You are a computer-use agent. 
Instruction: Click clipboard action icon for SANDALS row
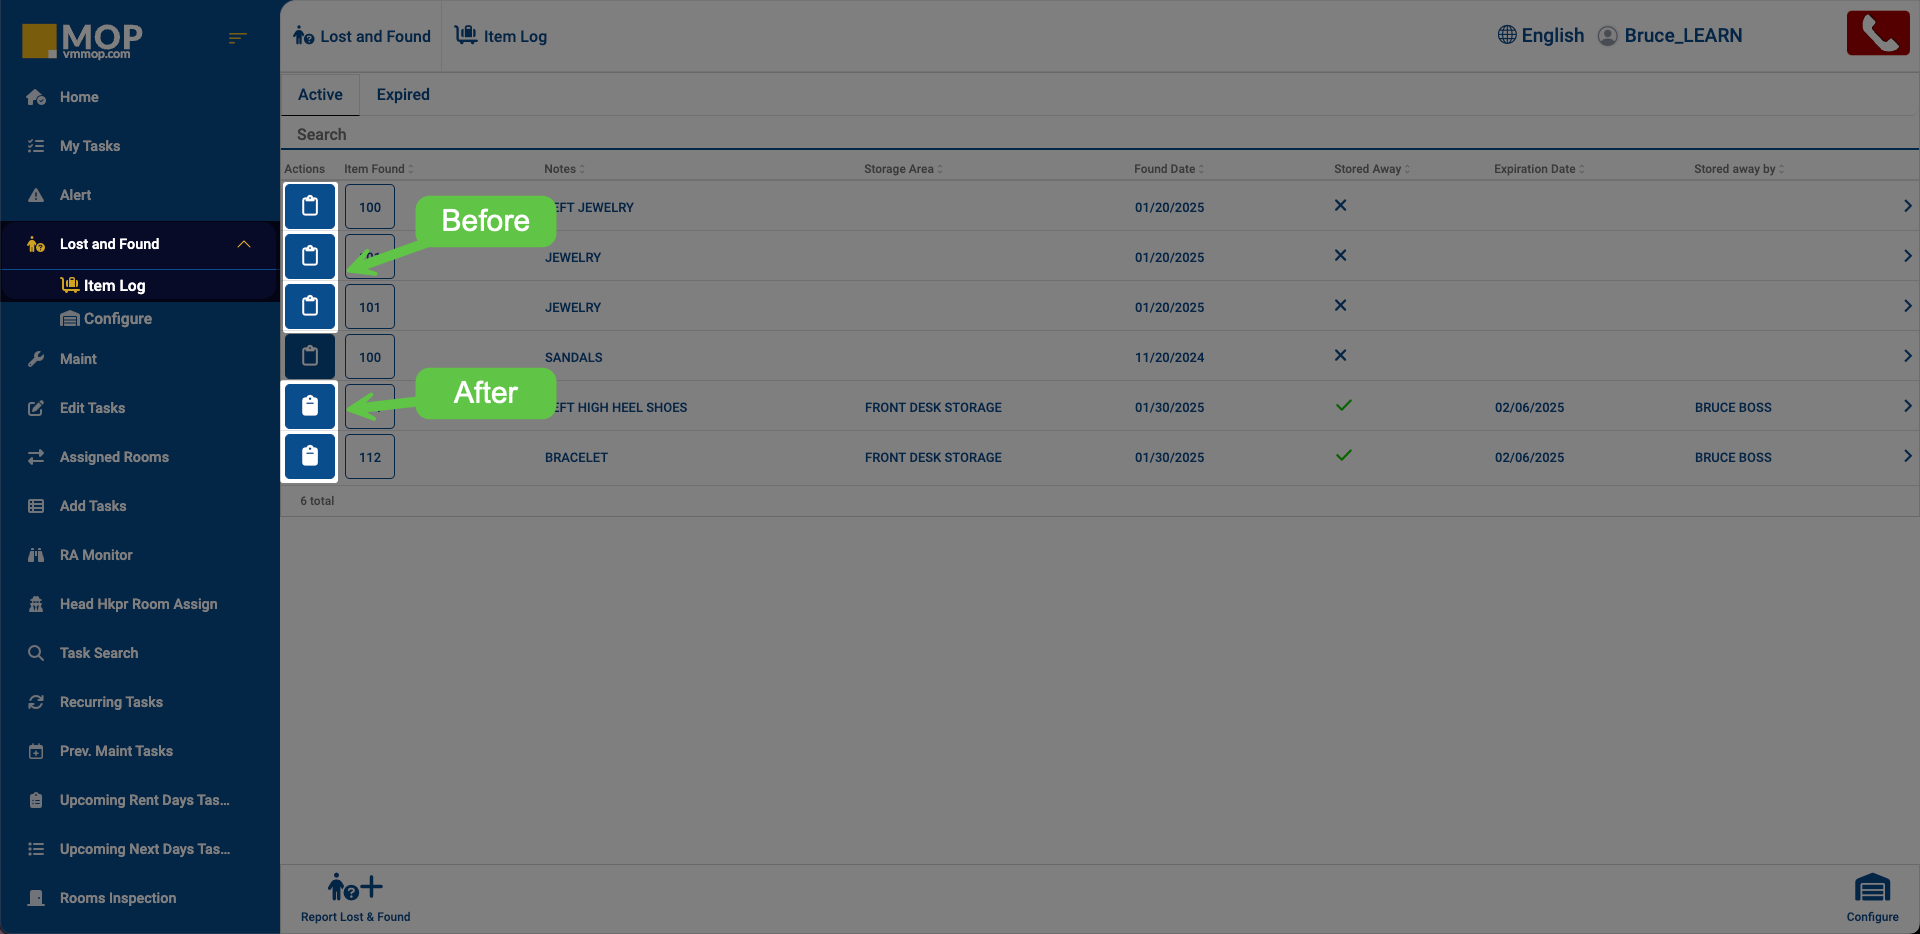point(310,356)
